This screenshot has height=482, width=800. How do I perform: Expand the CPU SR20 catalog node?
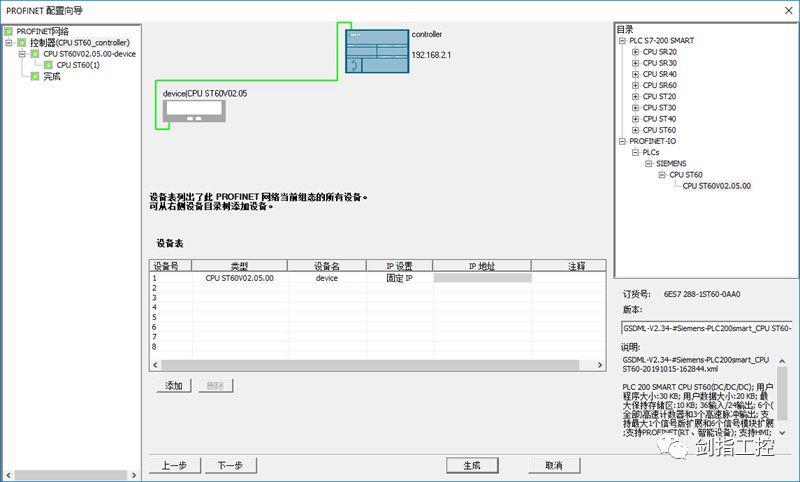pyautogui.click(x=635, y=52)
